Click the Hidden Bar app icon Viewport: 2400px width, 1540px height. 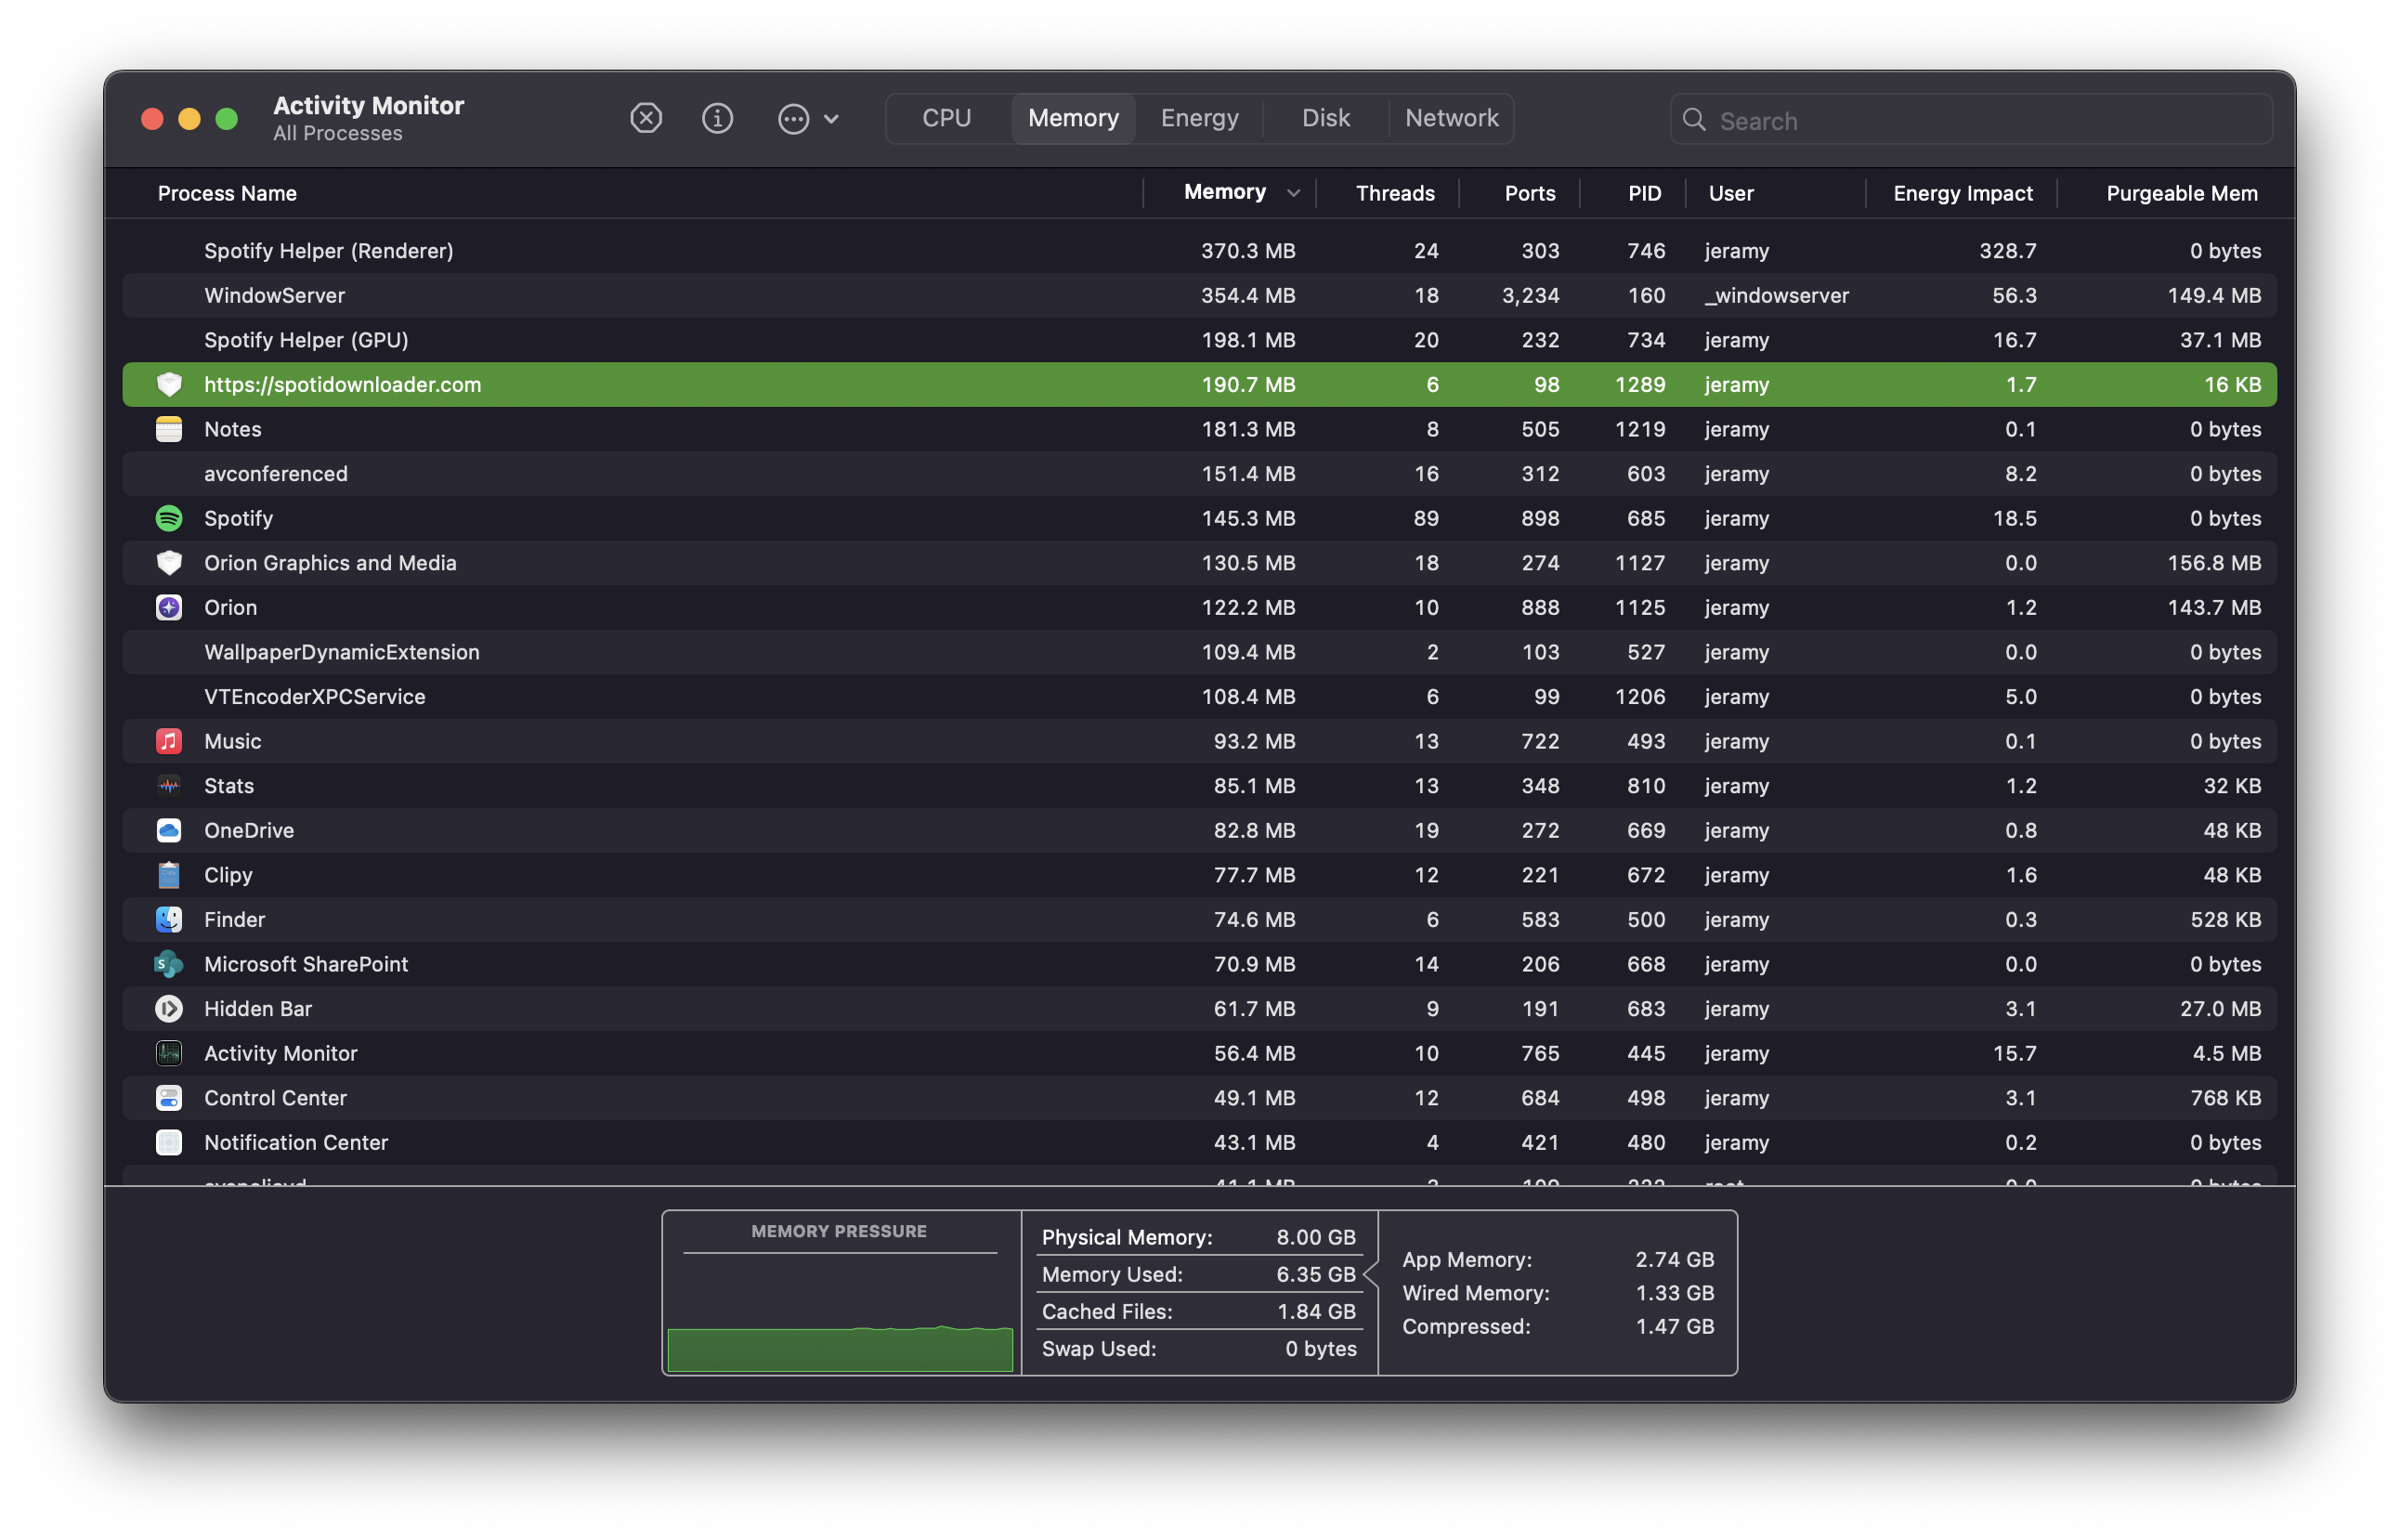[x=169, y=1008]
